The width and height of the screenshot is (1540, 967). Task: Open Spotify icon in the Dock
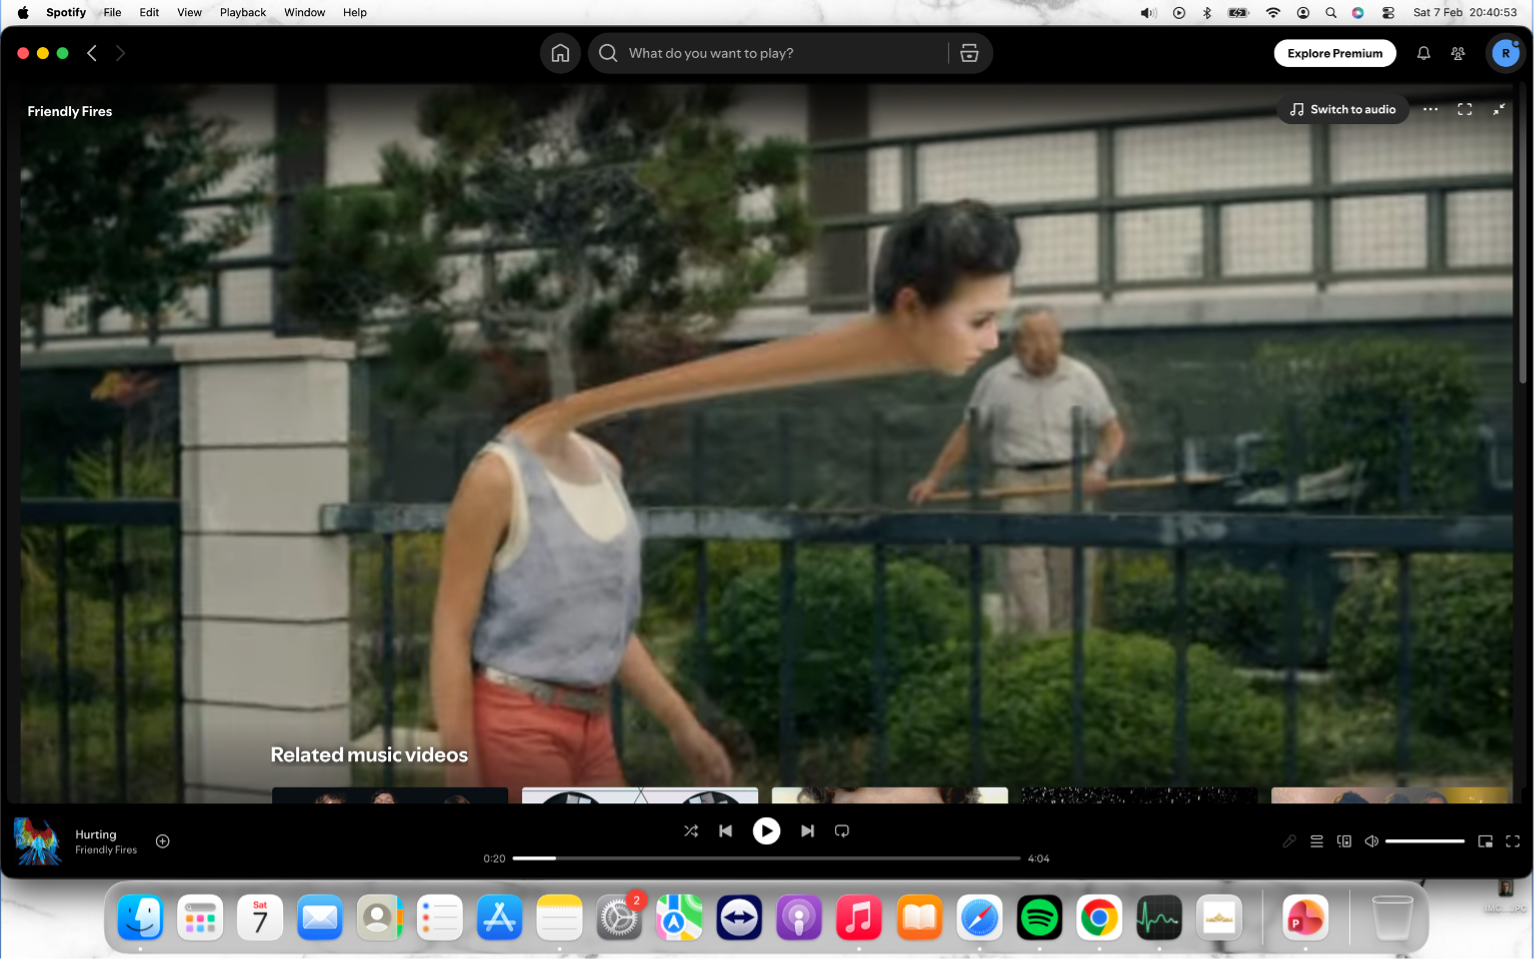[1039, 917]
